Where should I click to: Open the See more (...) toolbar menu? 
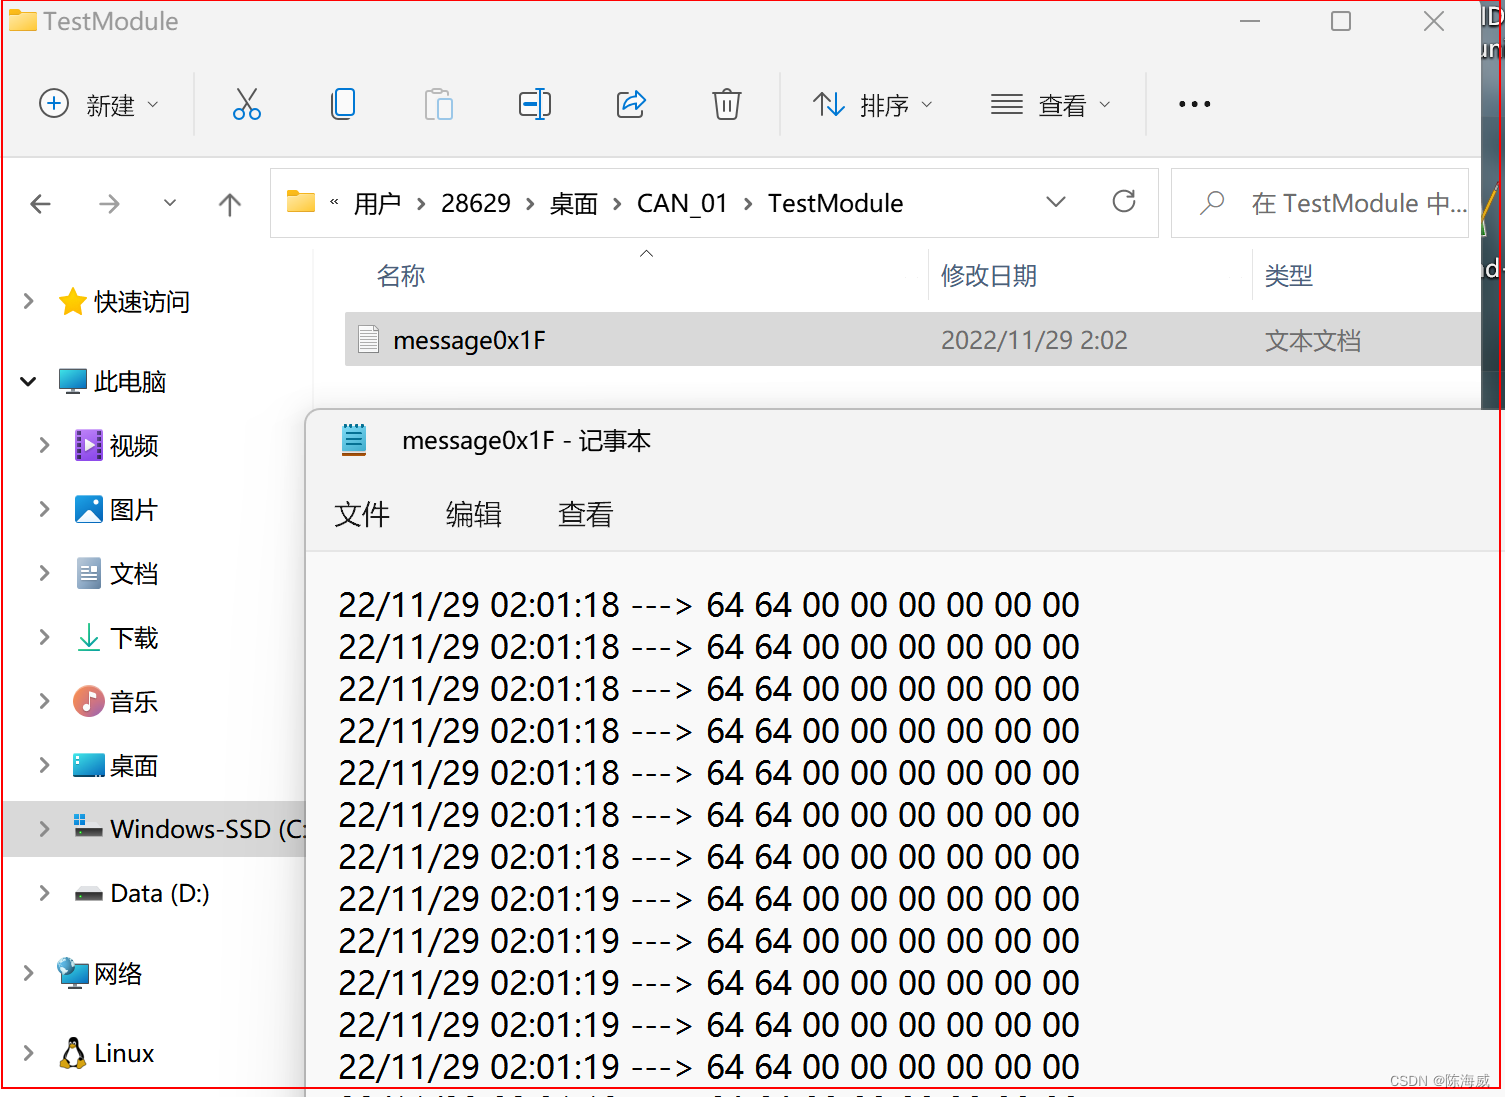tap(1194, 103)
